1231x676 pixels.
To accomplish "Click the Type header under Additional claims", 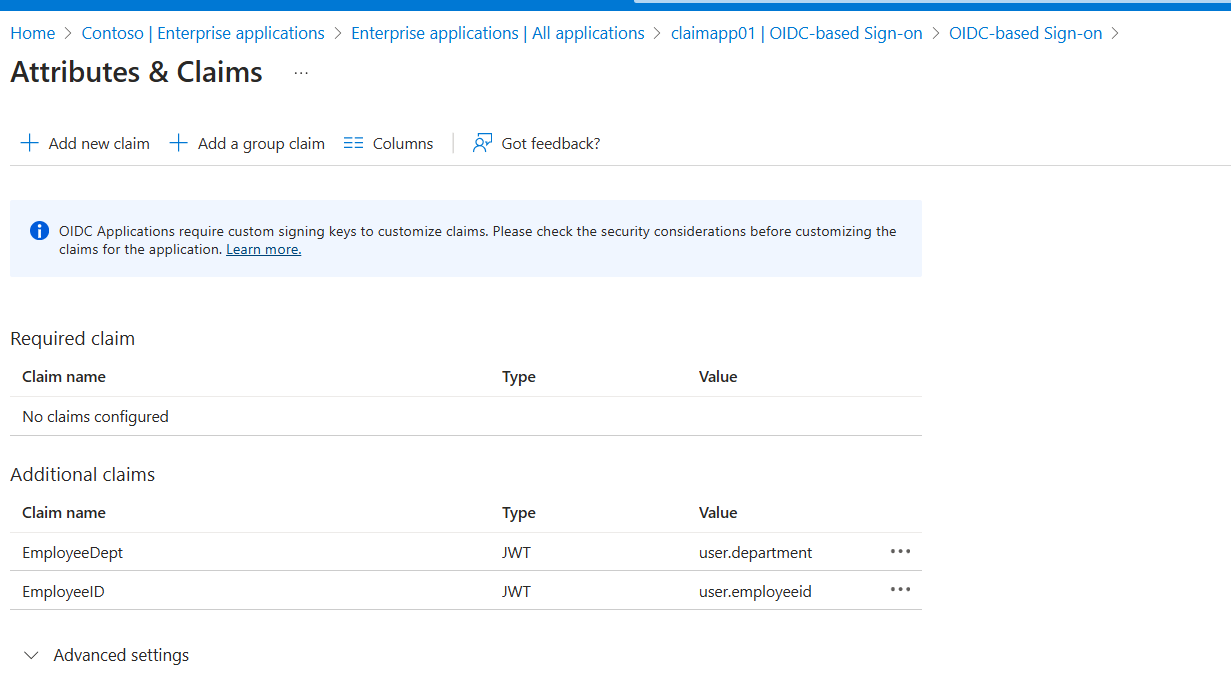I will (519, 512).
